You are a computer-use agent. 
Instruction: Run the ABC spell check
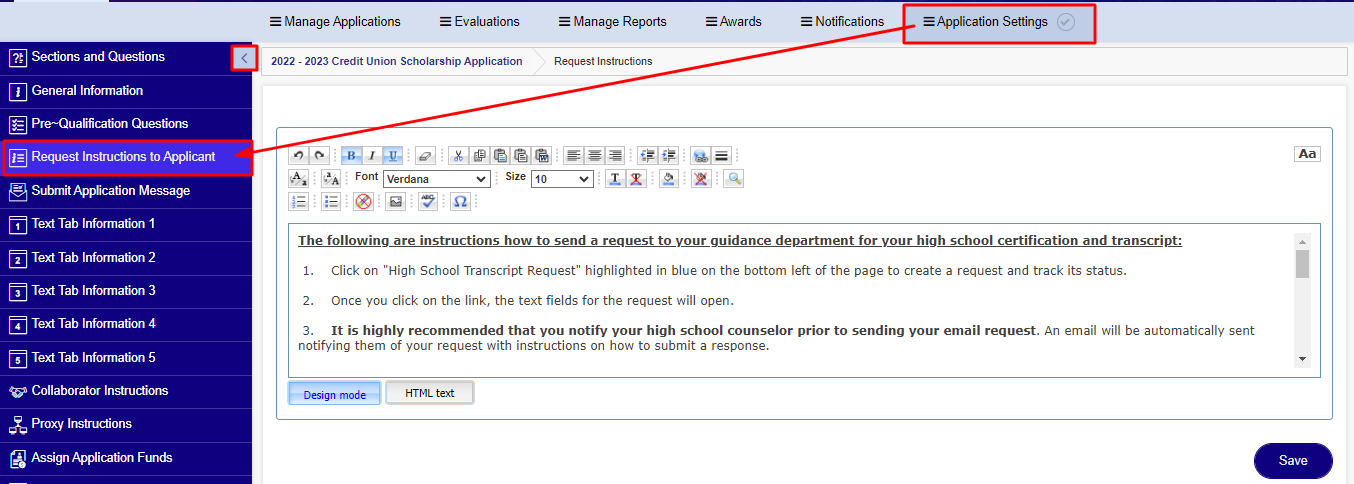[428, 201]
